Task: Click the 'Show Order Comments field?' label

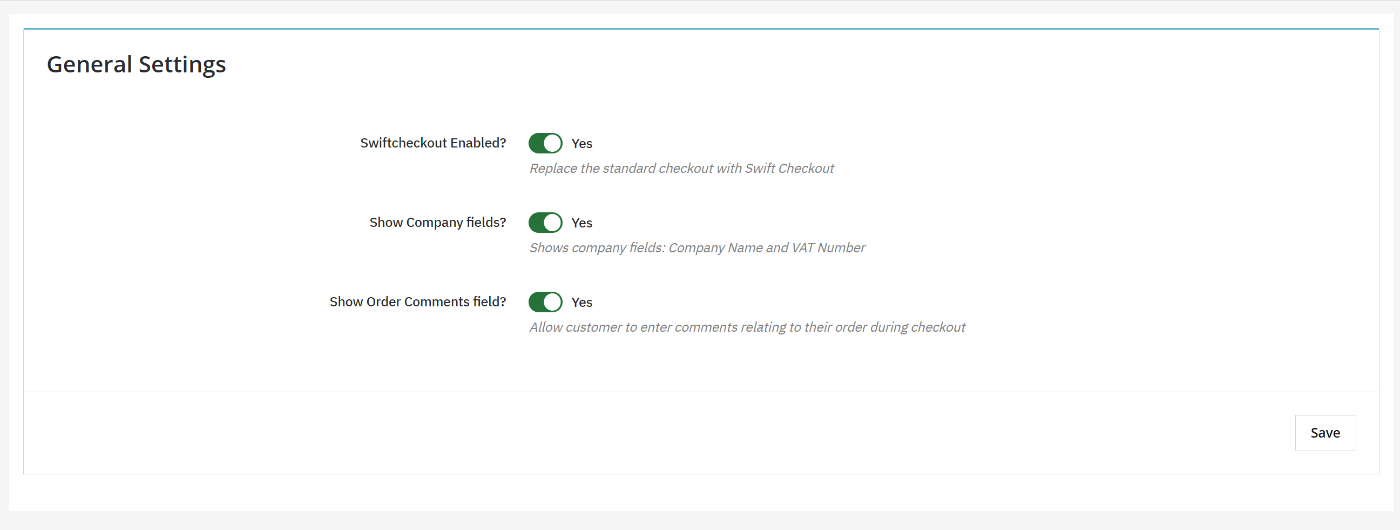Action: (418, 302)
